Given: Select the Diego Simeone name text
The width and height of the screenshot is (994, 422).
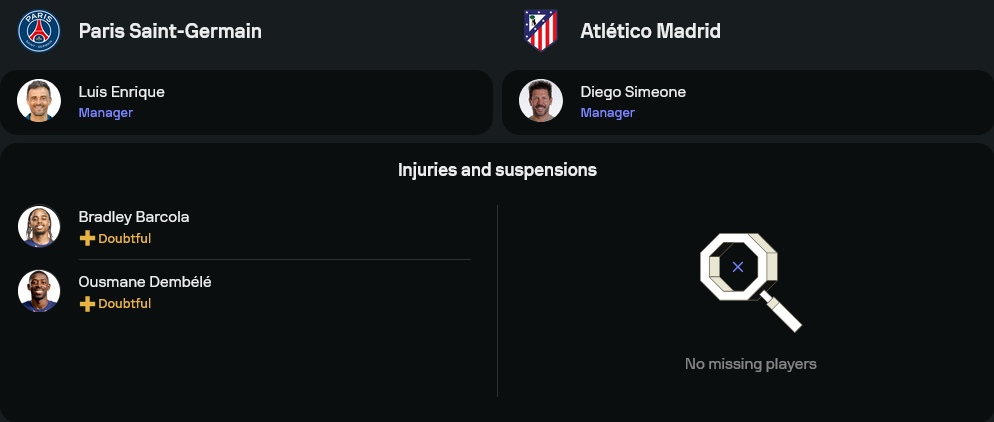Looking at the screenshot, I should point(633,92).
